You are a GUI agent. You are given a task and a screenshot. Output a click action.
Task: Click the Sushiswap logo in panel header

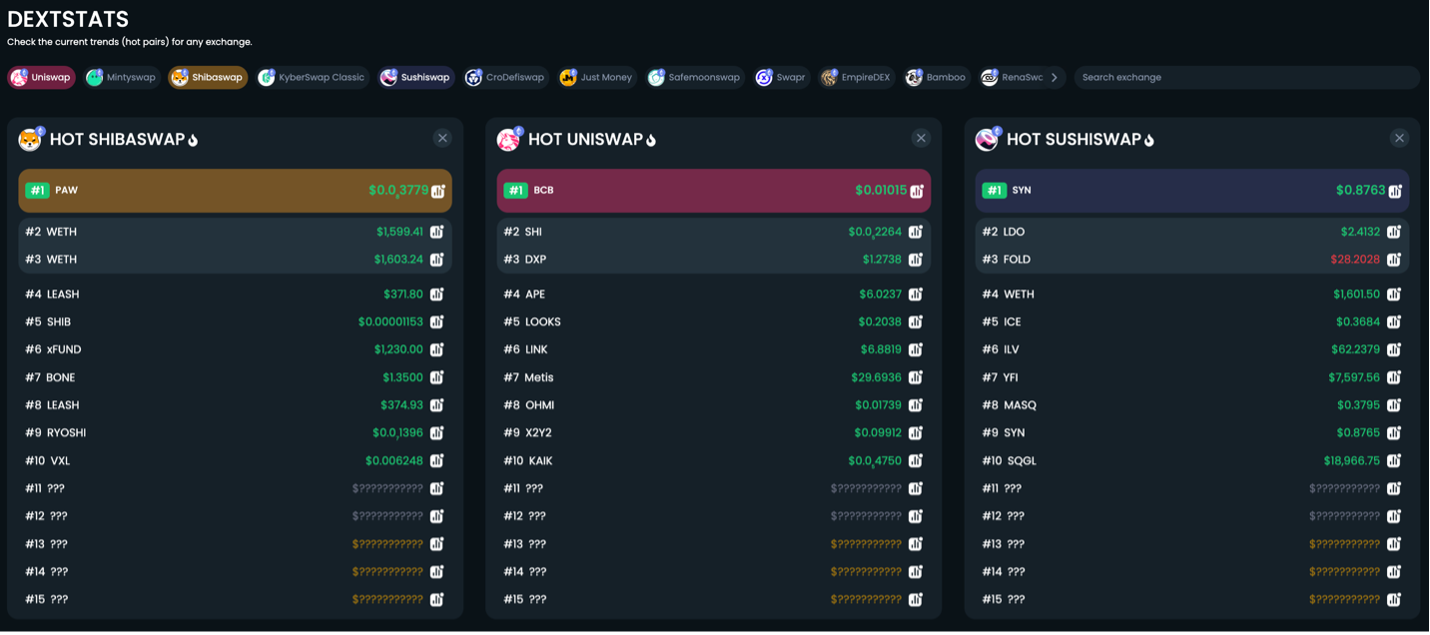(x=988, y=139)
